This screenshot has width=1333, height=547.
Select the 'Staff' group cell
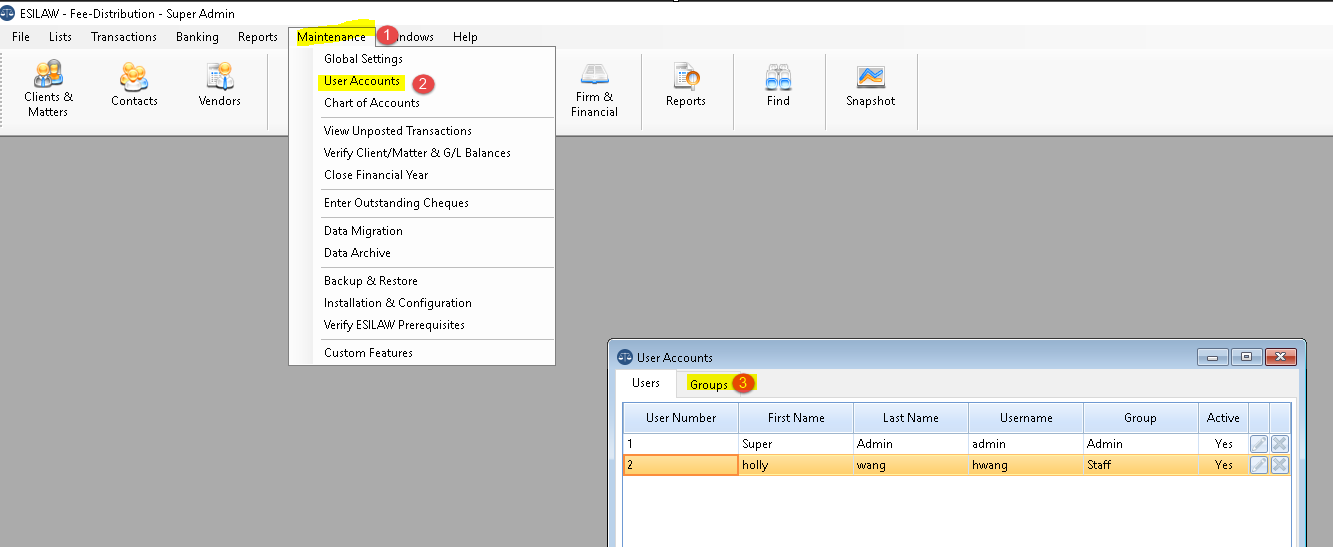pos(1140,465)
